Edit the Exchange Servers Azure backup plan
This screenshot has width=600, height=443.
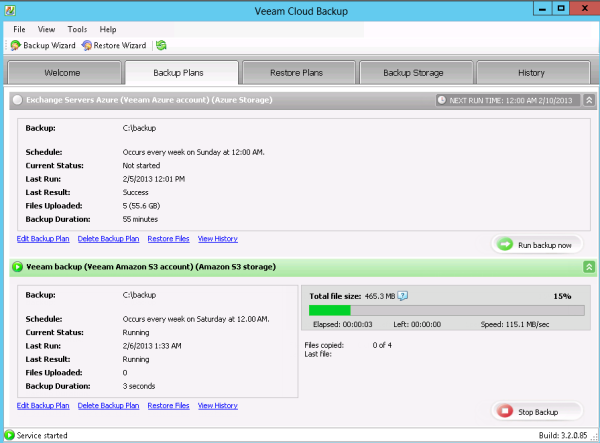43,239
